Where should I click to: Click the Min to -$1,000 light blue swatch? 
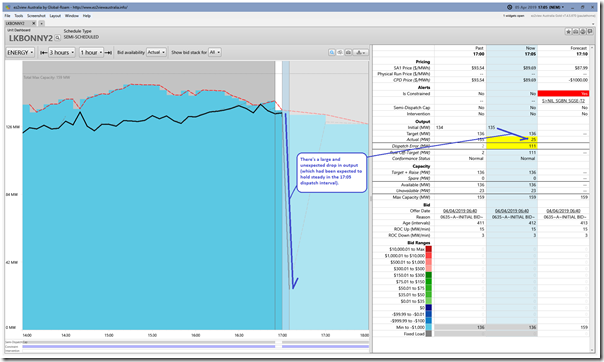[x=428, y=327]
